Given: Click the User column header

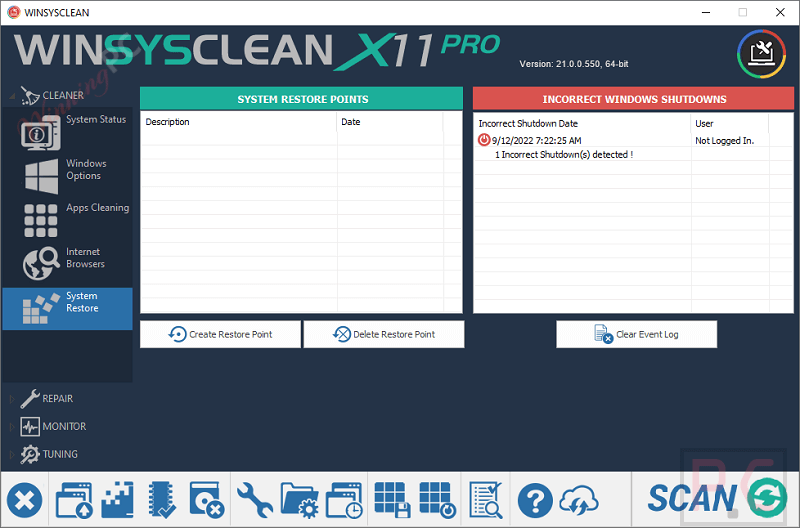Looking at the screenshot, I should pyautogui.click(x=730, y=123).
